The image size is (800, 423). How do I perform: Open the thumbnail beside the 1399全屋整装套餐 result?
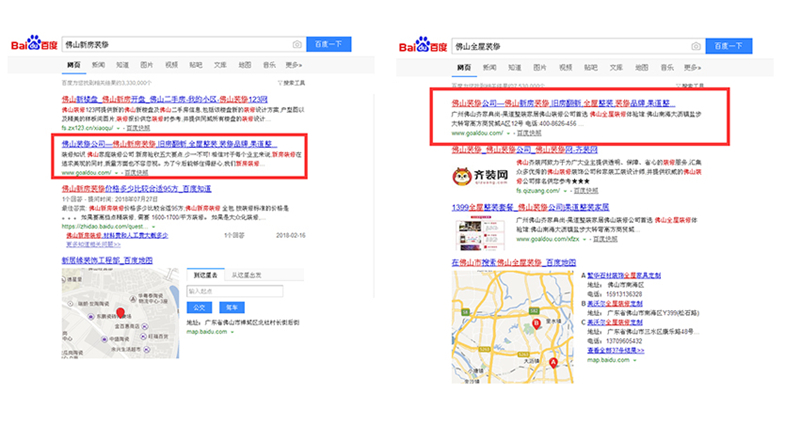click(x=480, y=233)
